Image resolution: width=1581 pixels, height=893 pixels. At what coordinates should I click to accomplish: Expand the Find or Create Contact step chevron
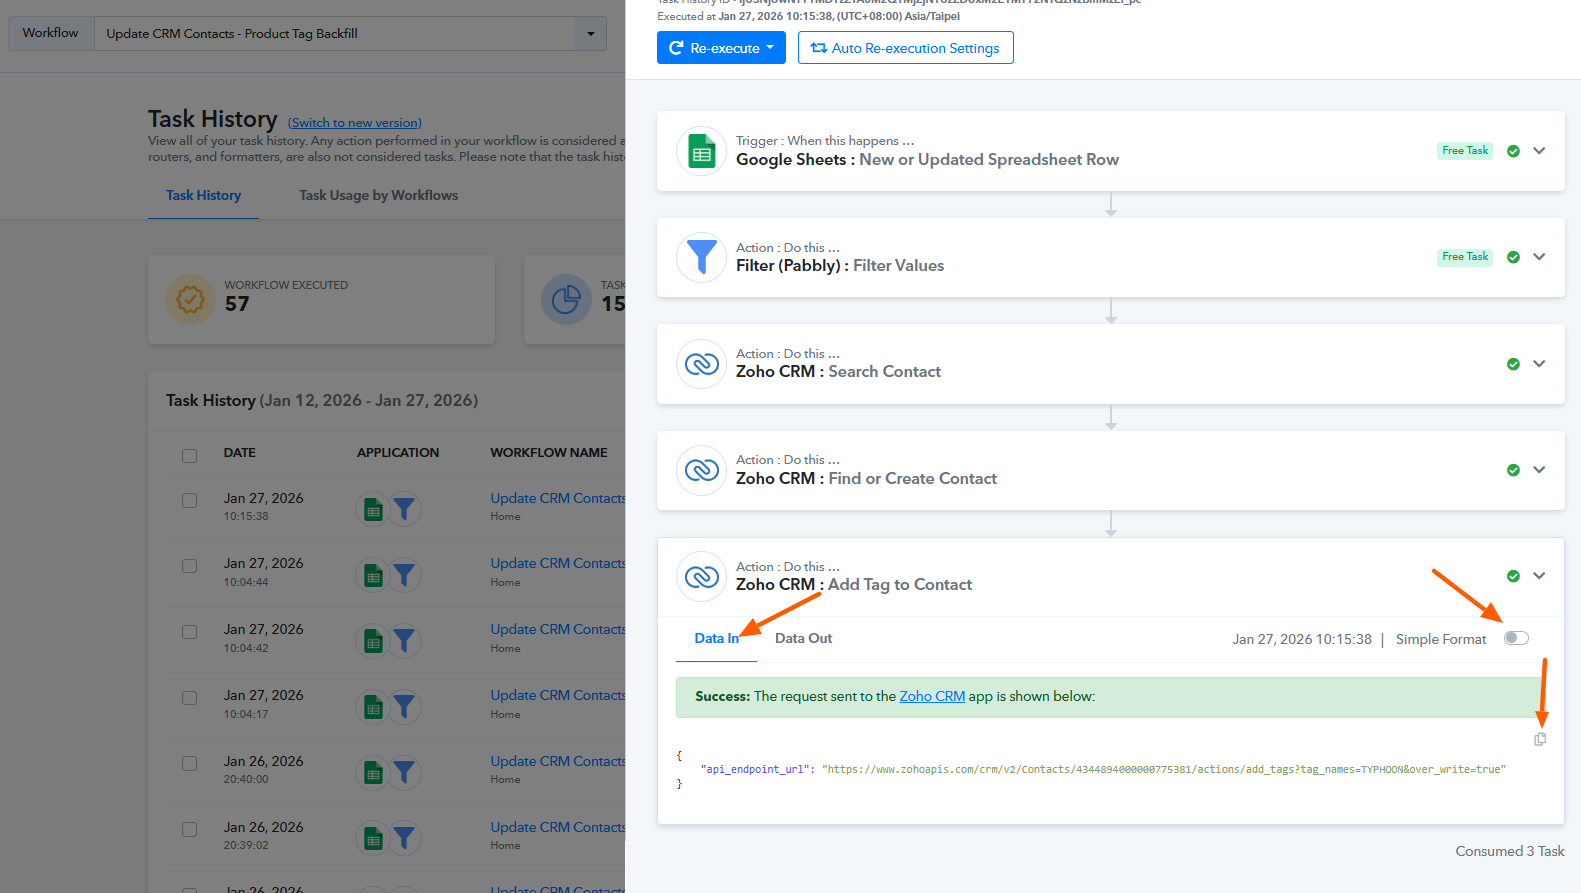[1539, 470]
